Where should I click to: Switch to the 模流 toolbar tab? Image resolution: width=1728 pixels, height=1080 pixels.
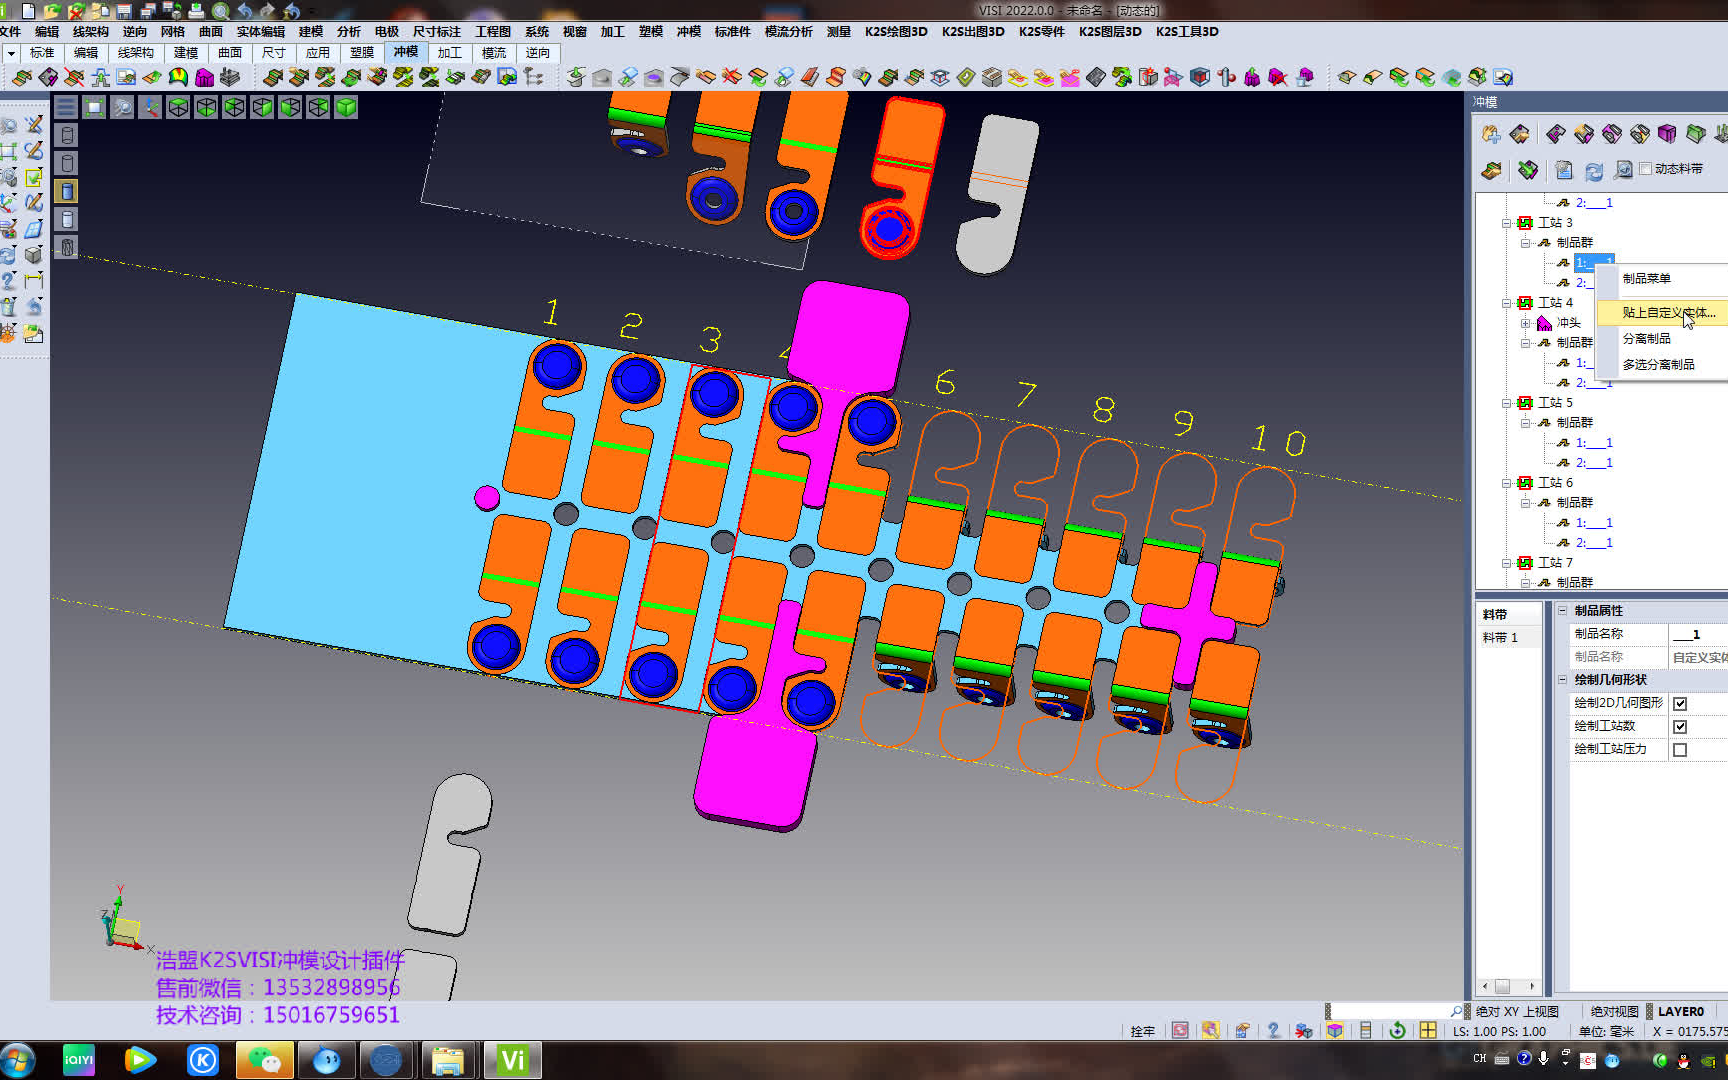[494, 53]
